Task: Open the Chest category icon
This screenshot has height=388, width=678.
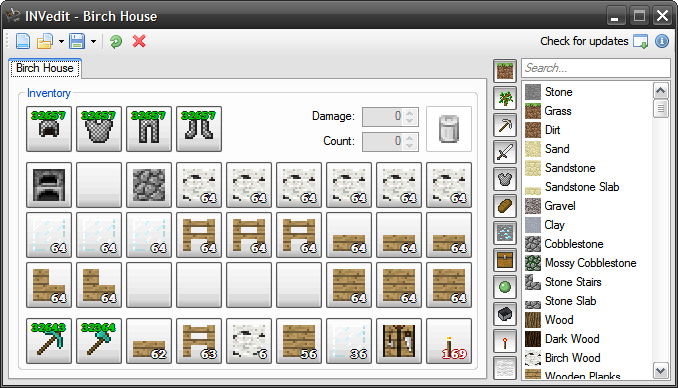Action: click(x=505, y=260)
